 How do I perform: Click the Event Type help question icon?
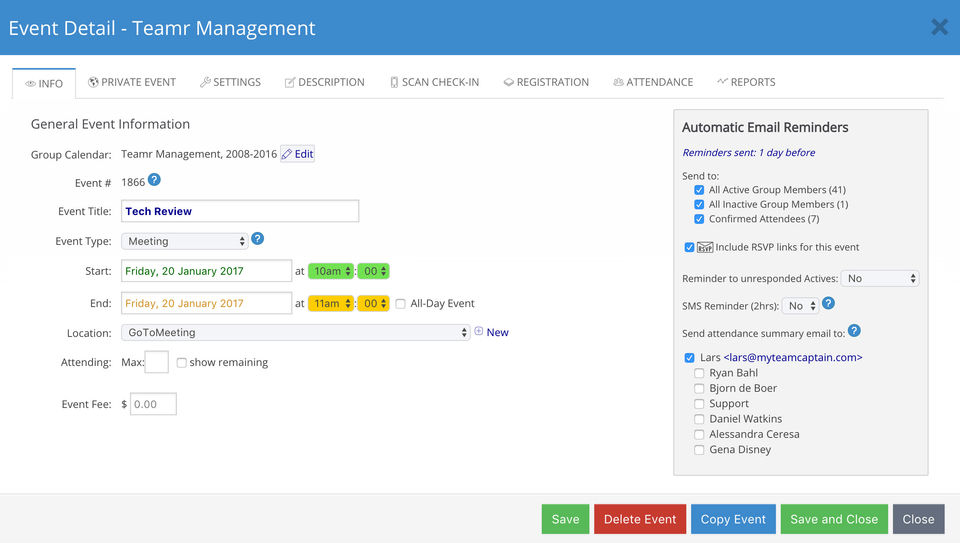pos(258,239)
